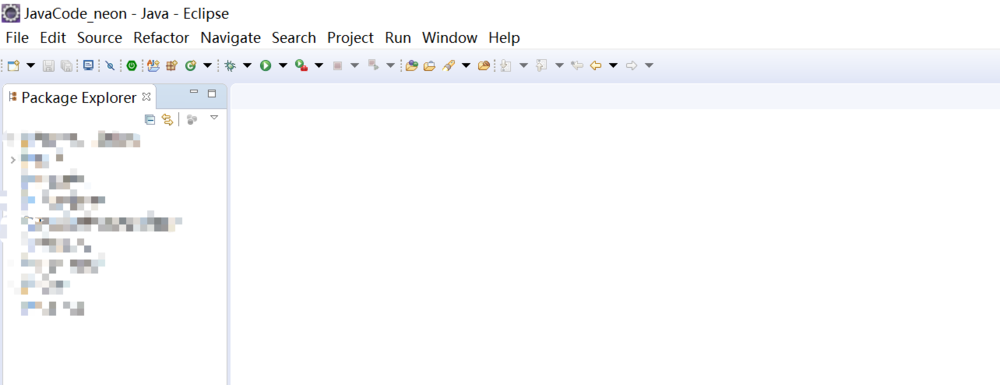
Task: Open the New wizard dropdown arrow
Action: [x=30, y=65]
